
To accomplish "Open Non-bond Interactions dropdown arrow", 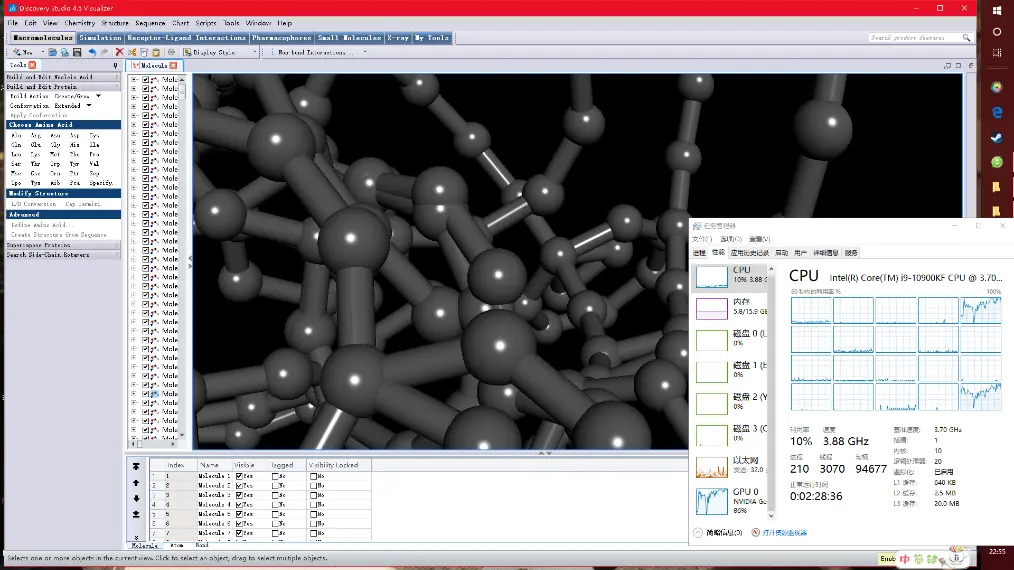I will pyautogui.click(x=365, y=52).
